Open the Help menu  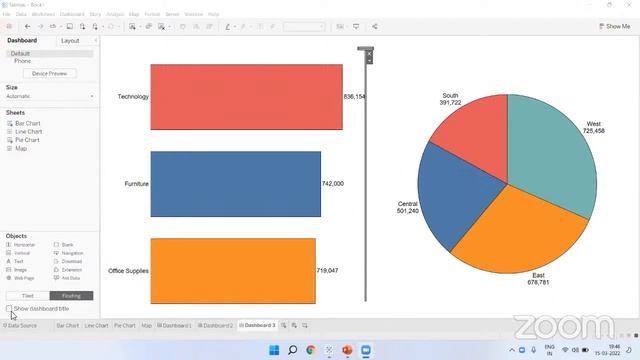click(x=213, y=14)
